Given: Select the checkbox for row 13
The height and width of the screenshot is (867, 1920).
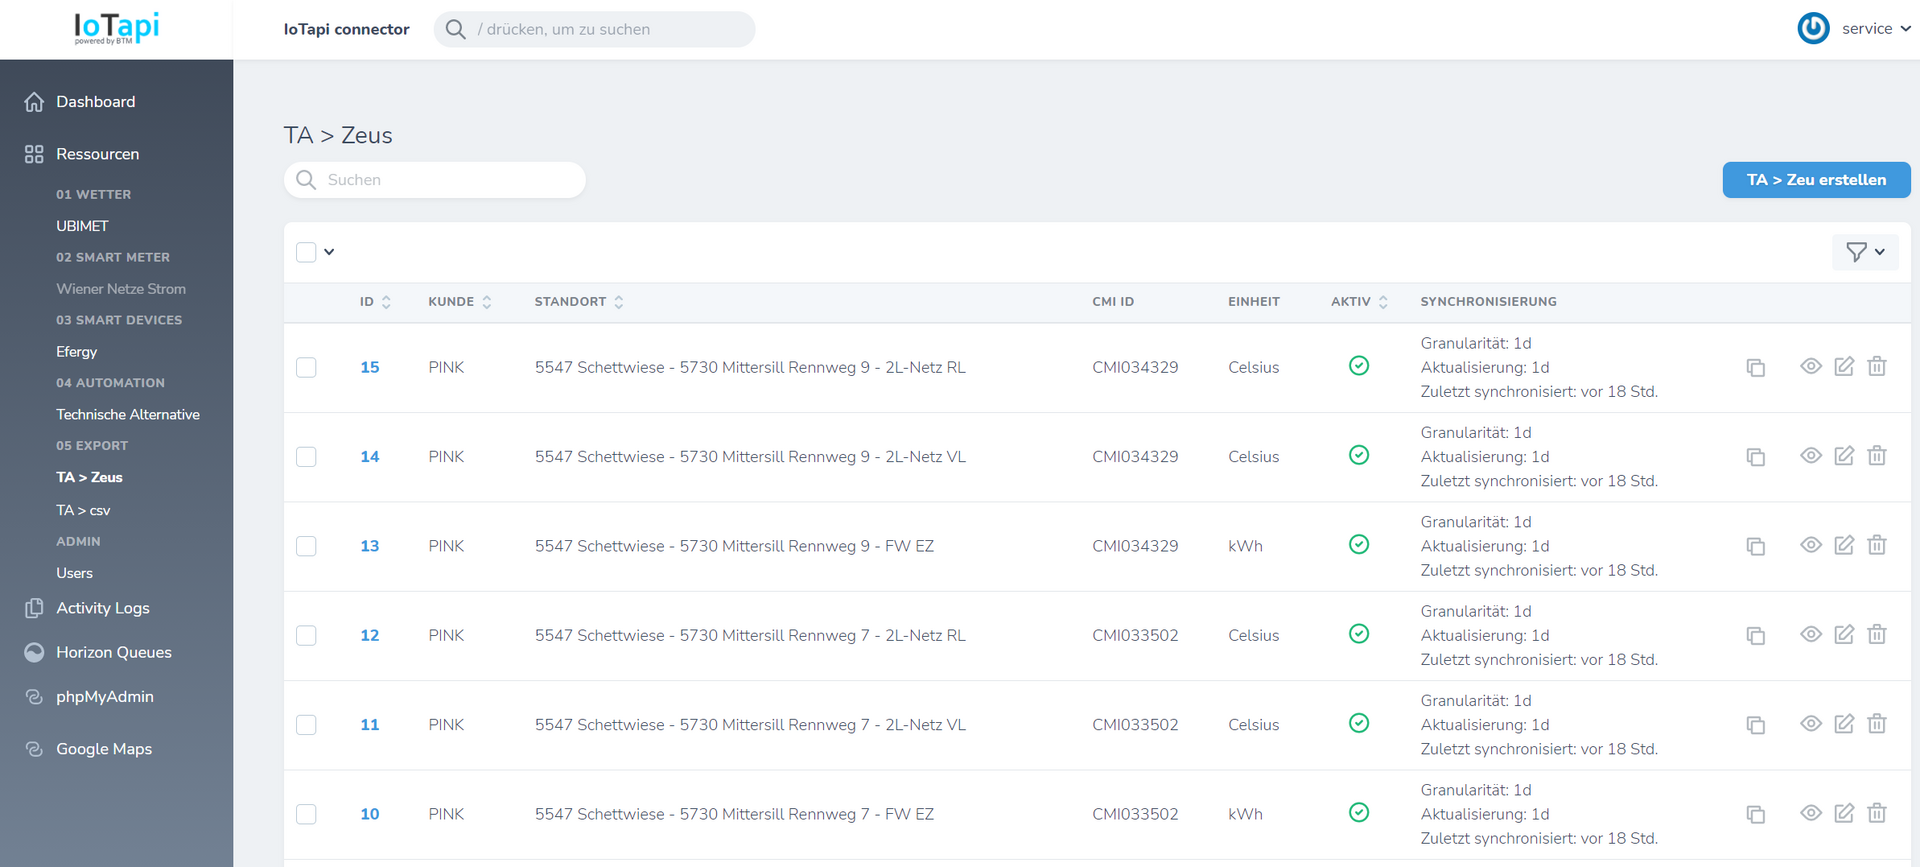Looking at the screenshot, I should coord(306,546).
